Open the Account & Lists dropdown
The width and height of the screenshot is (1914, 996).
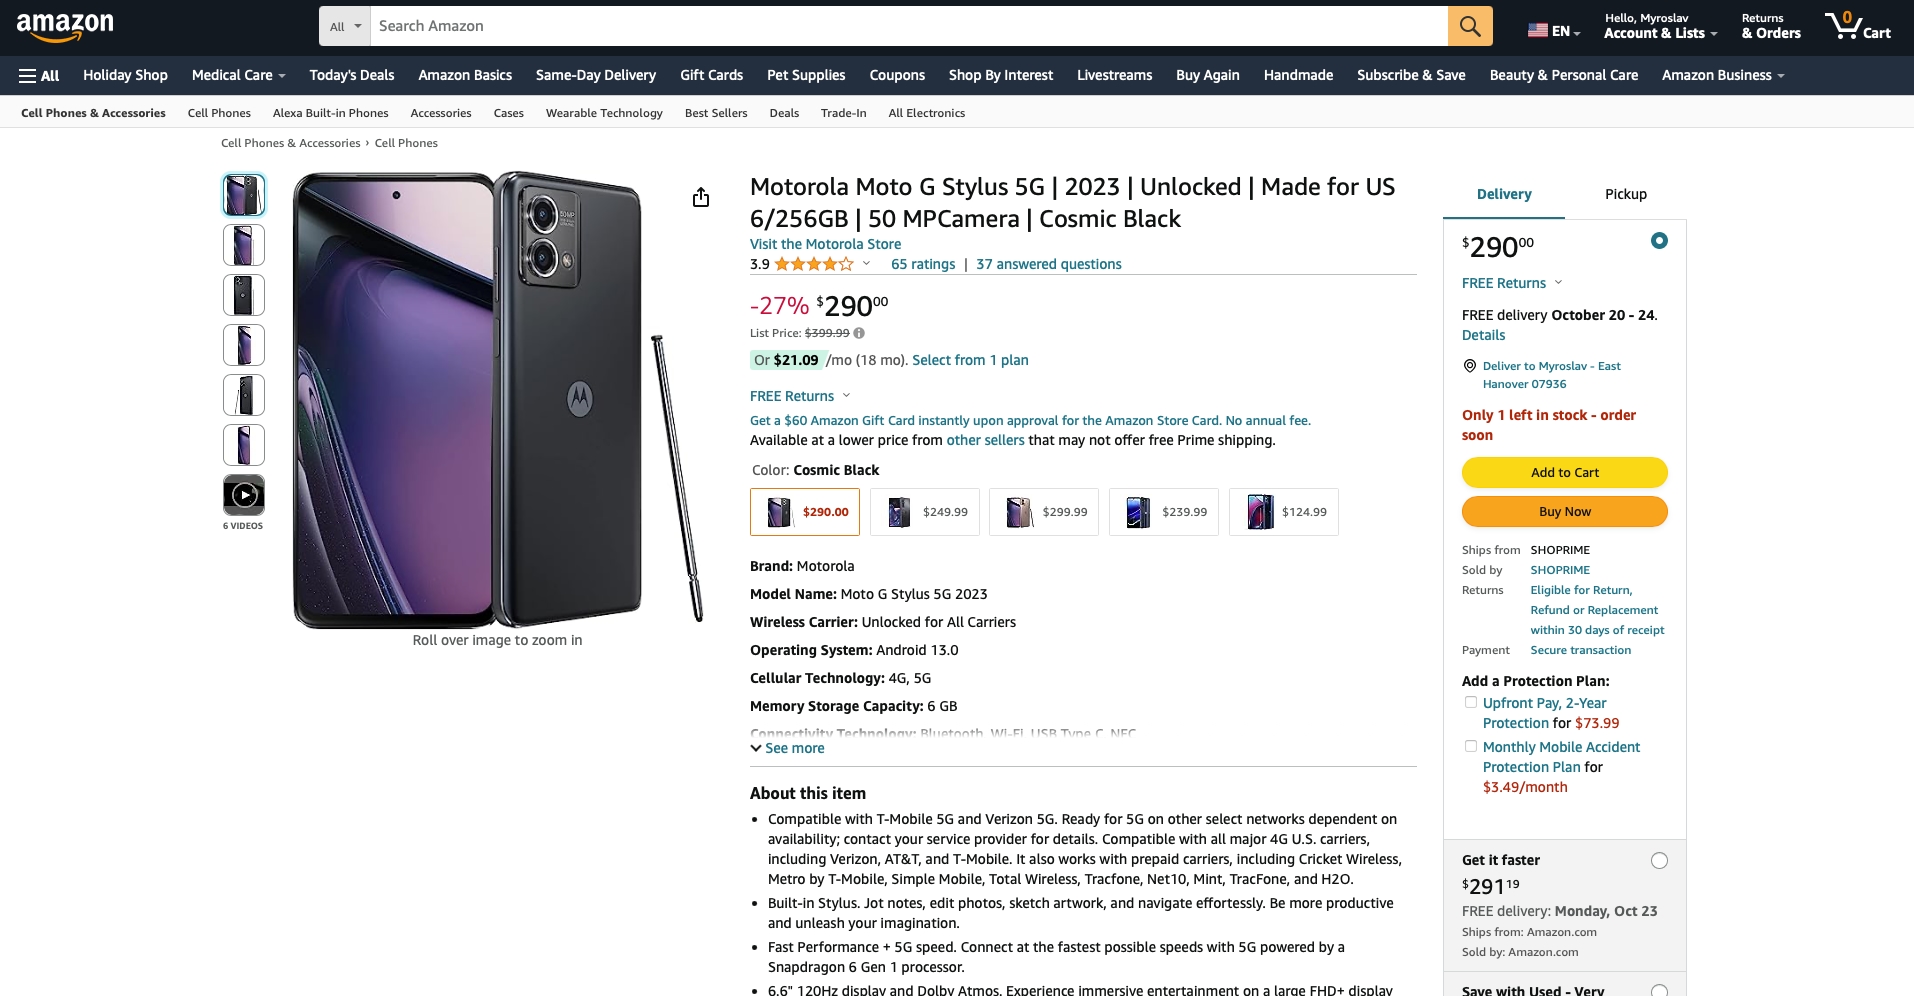point(1660,26)
